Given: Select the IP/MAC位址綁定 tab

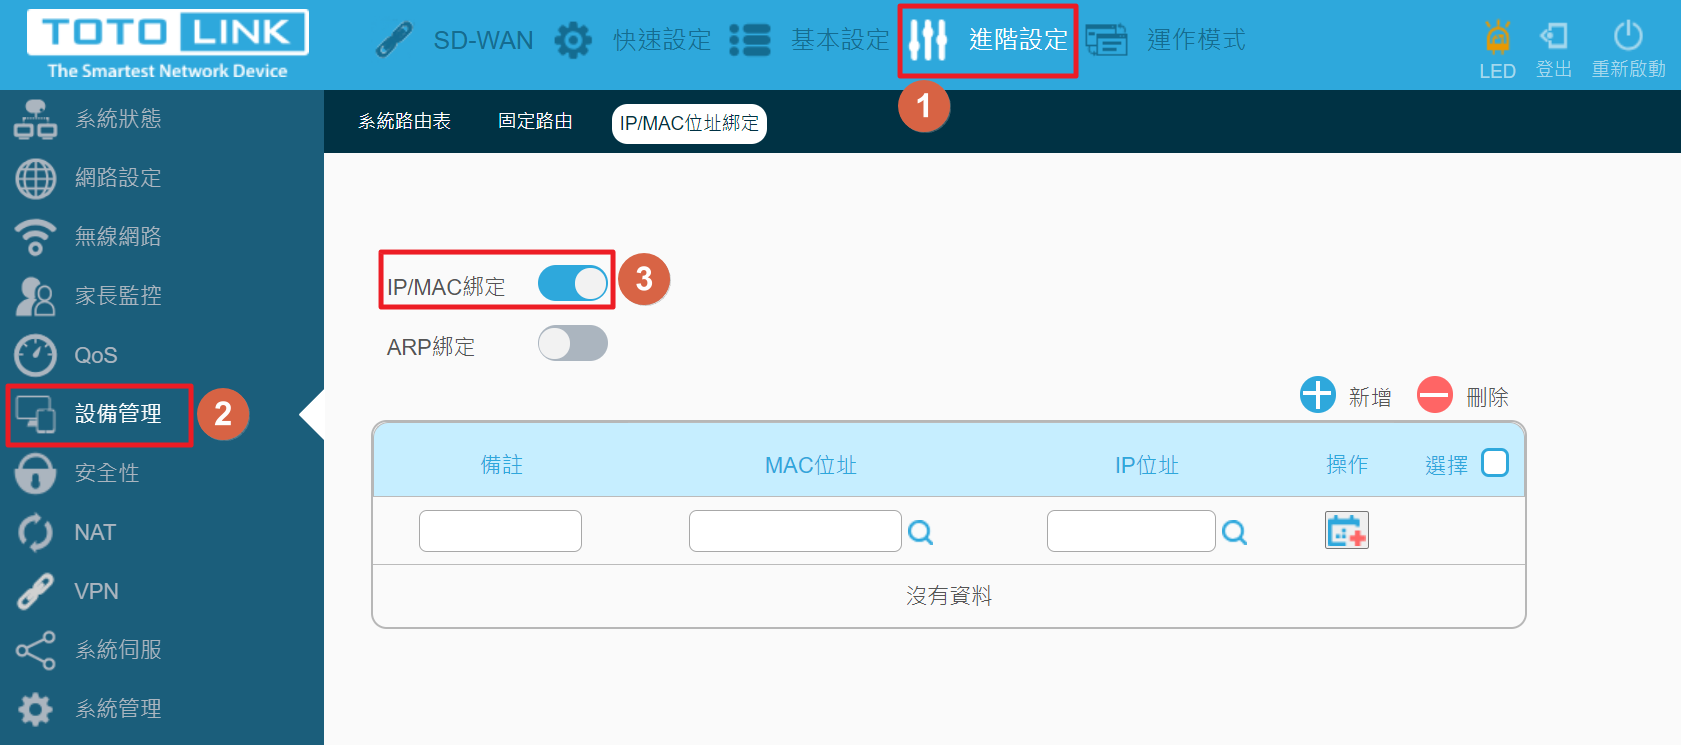Looking at the screenshot, I should [x=689, y=123].
